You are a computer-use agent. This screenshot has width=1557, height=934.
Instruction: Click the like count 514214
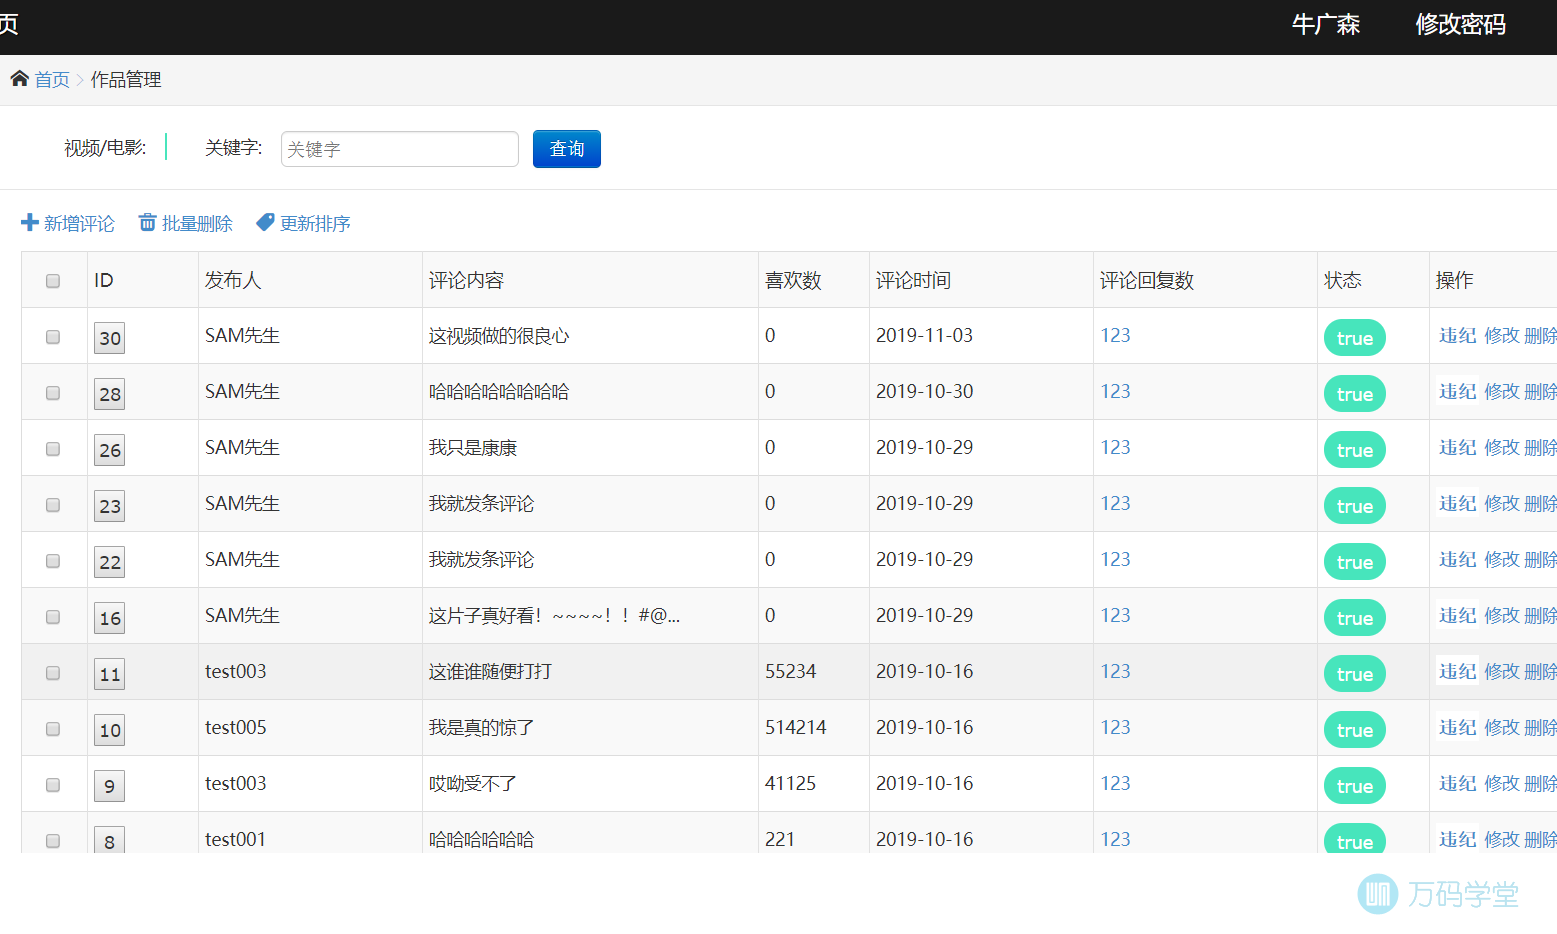coord(796,728)
